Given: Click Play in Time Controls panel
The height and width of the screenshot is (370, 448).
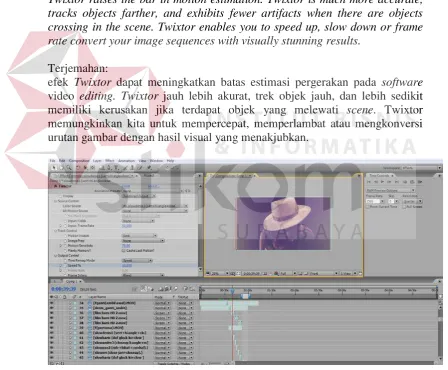Looking at the screenshot, I should [x=382, y=182].
